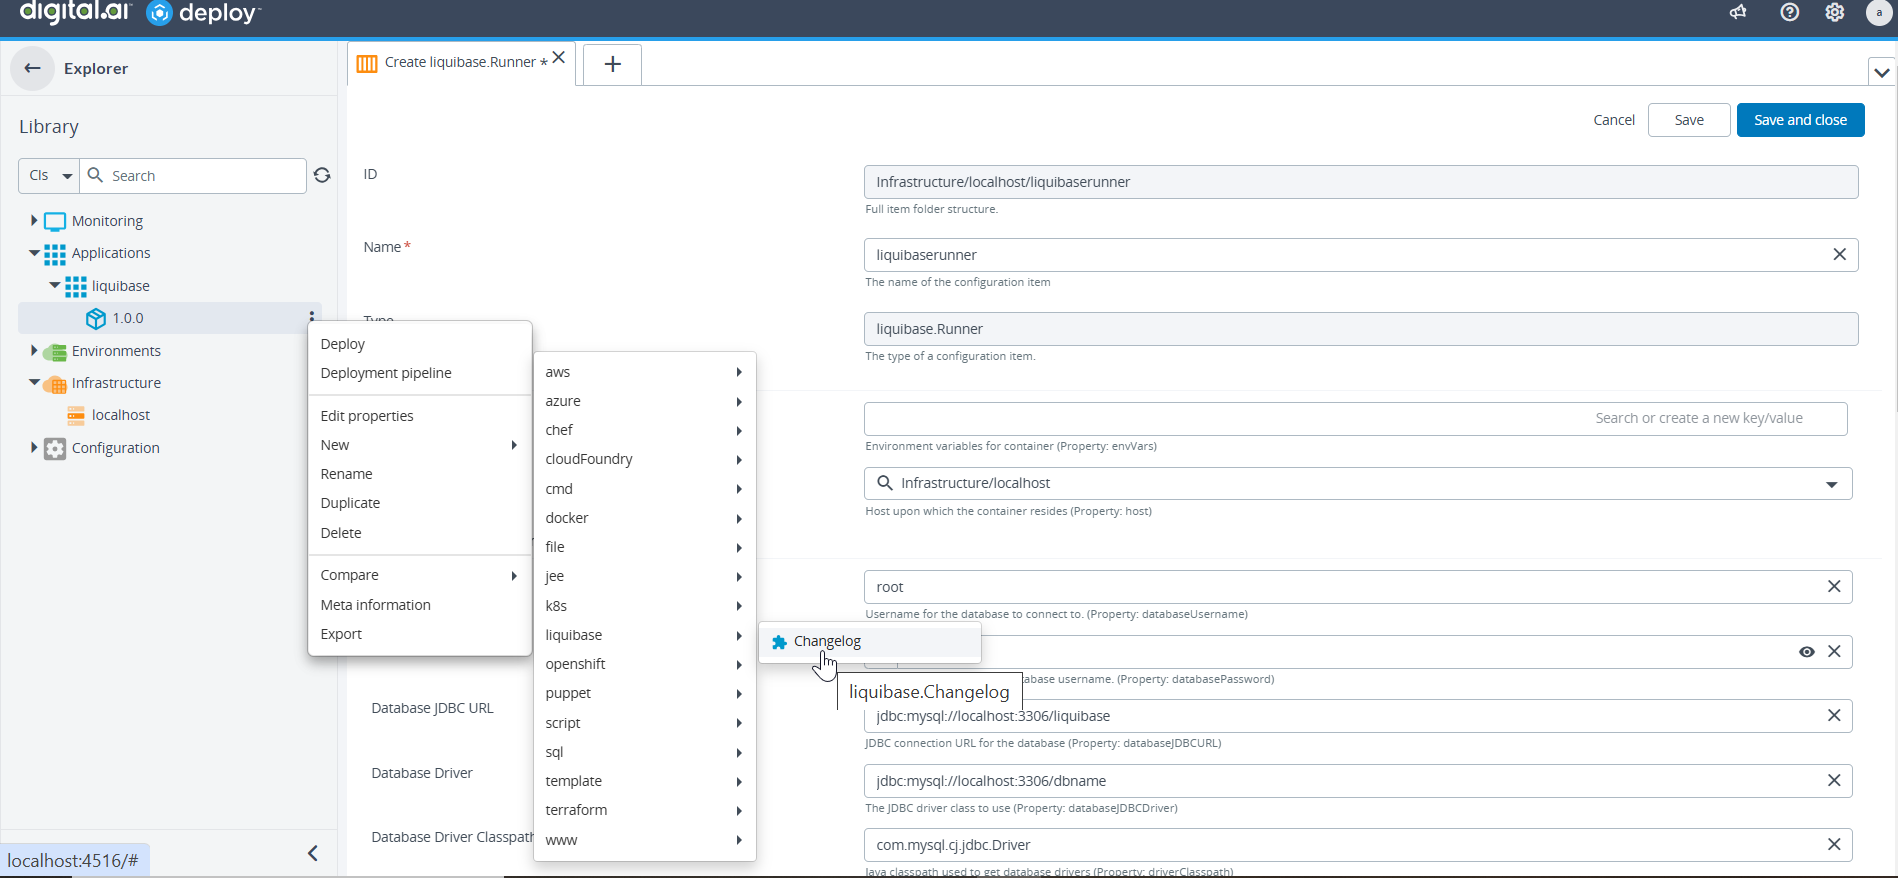The width and height of the screenshot is (1898, 878).
Task: Select Meta information menu item
Action: coord(420,605)
